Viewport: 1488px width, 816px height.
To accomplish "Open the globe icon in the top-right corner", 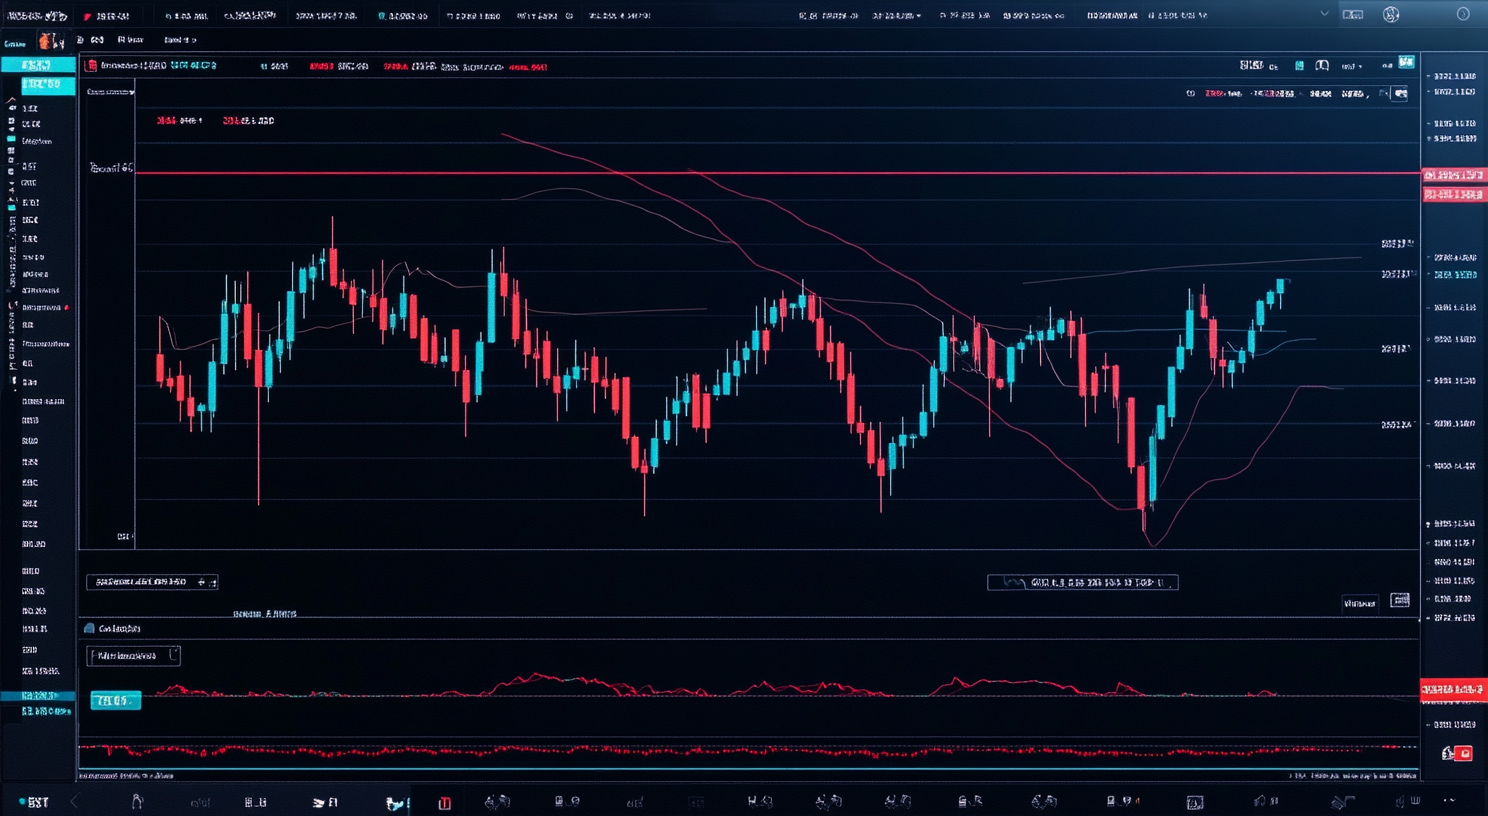I will pos(1390,15).
